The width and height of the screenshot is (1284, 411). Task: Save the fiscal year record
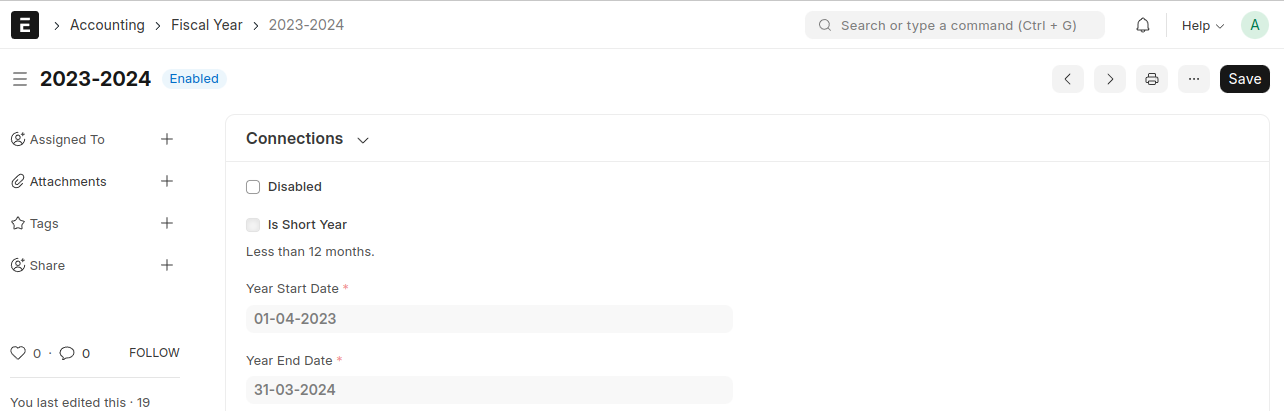point(1245,79)
